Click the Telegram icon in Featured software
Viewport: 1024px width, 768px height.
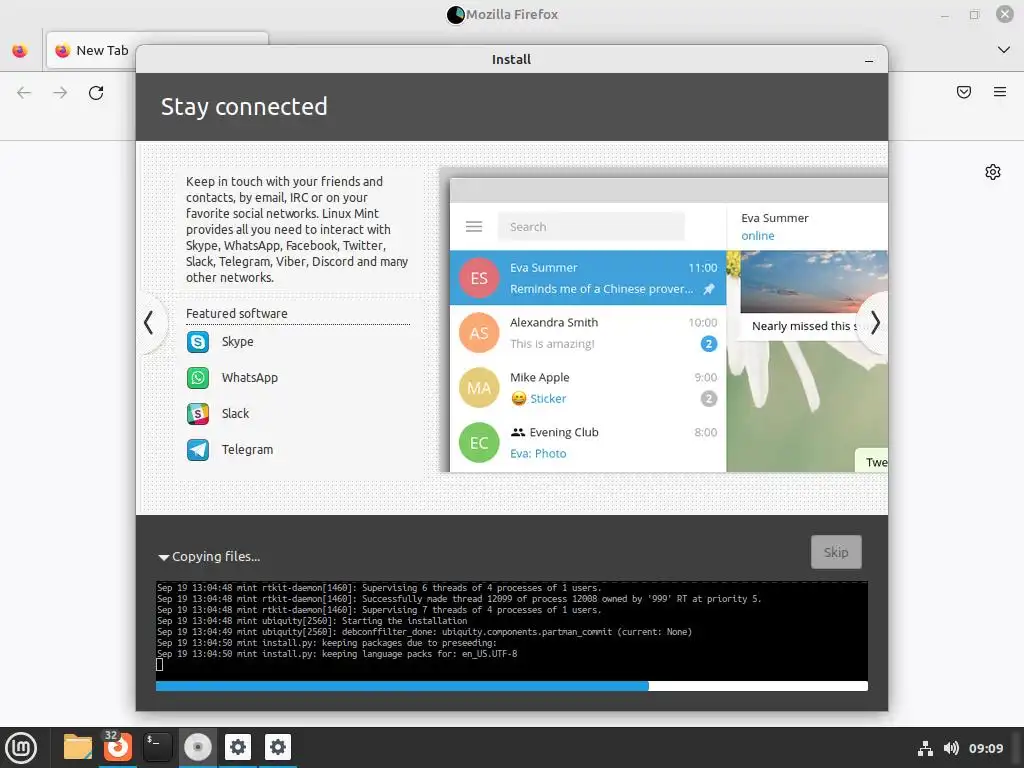pos(198,449)
